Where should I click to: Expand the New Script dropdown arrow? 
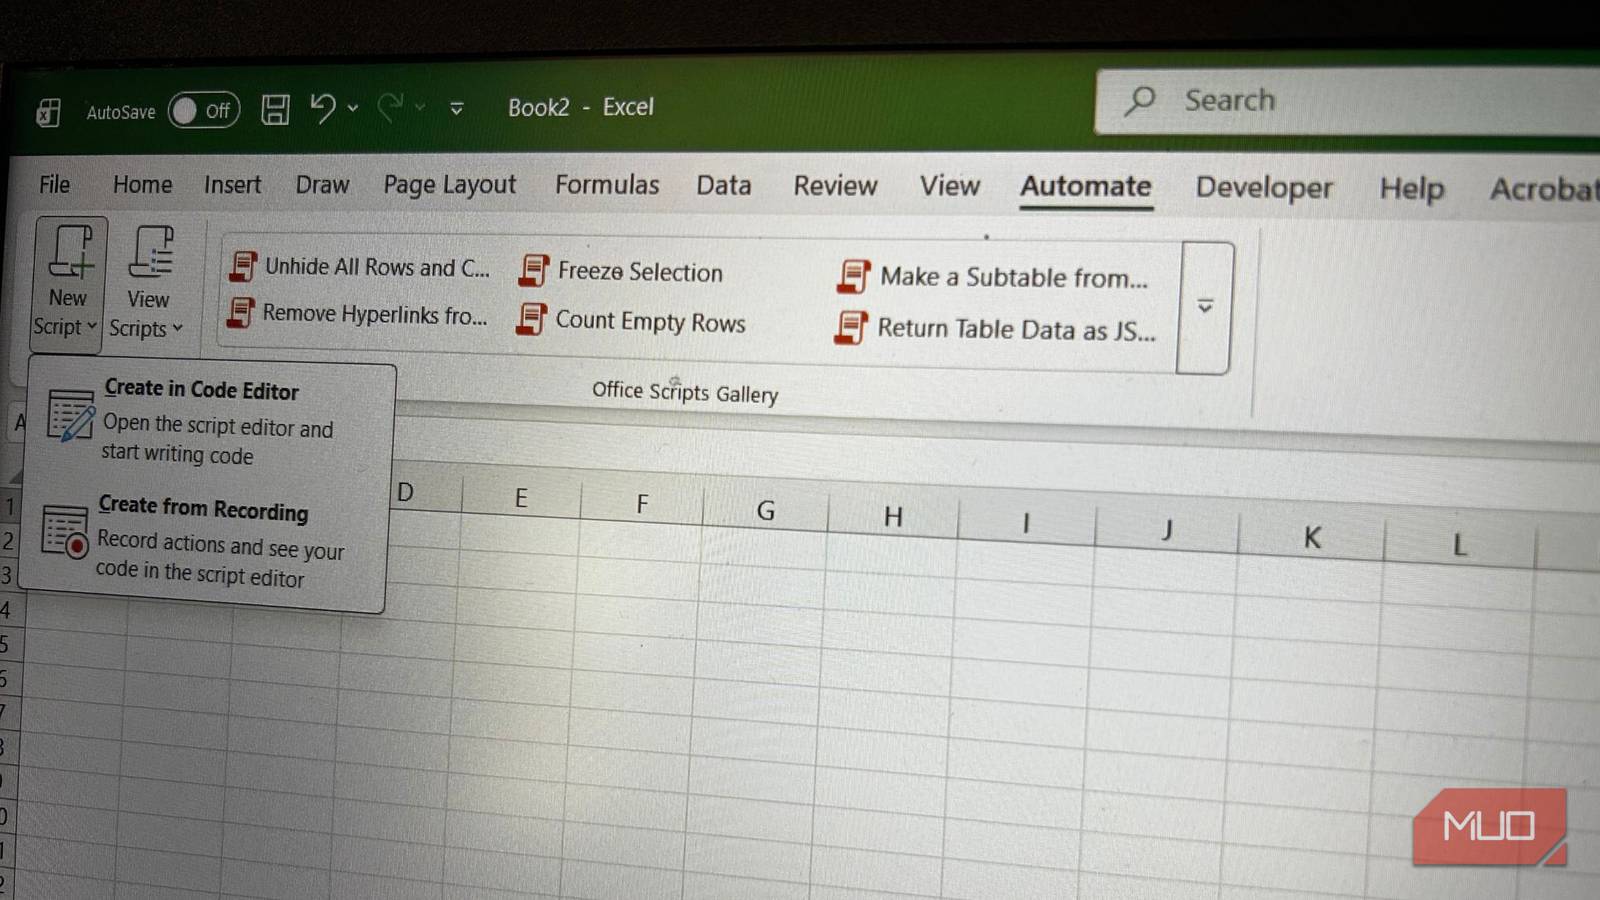tap(92, 327)
